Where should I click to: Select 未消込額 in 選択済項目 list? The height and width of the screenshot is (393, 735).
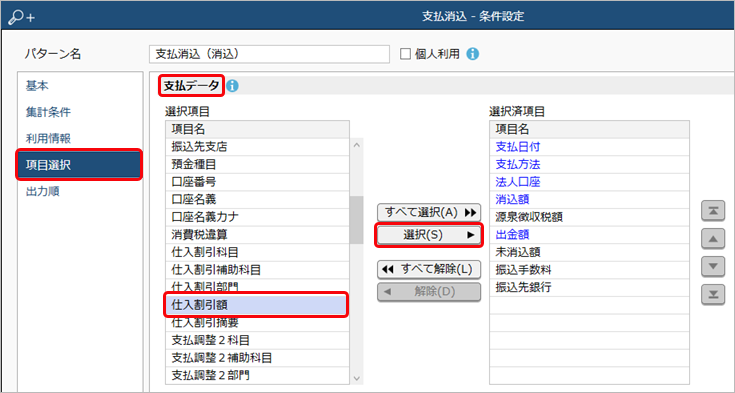(589, 252)
